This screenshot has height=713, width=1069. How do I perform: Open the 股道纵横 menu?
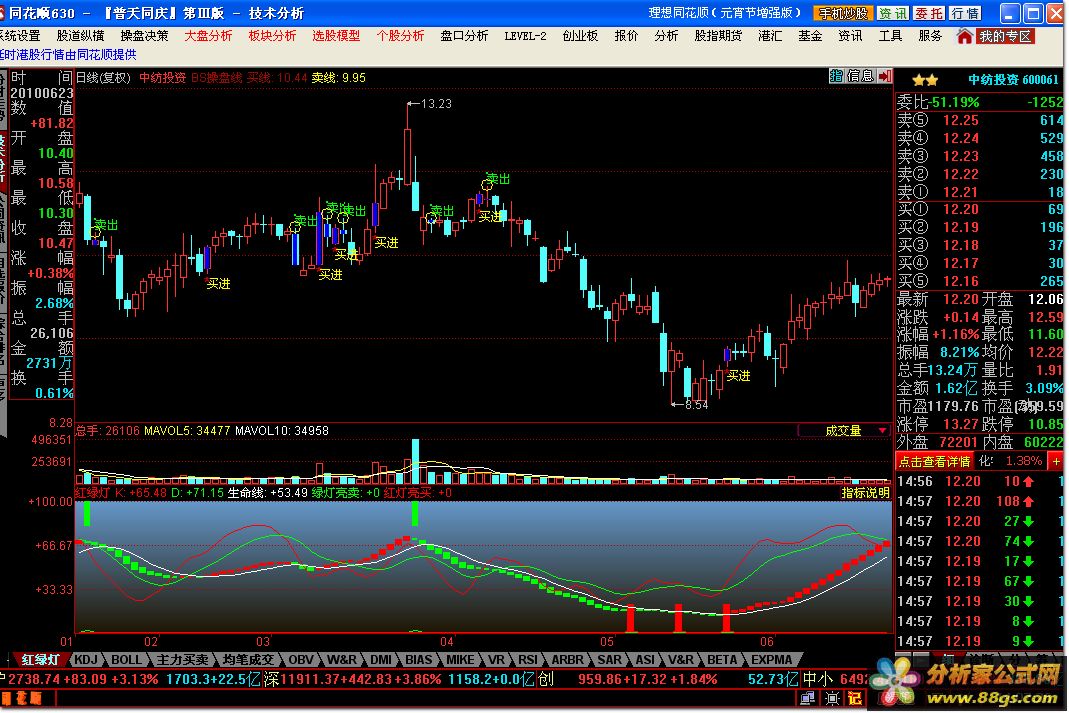(x=80, y=36)
